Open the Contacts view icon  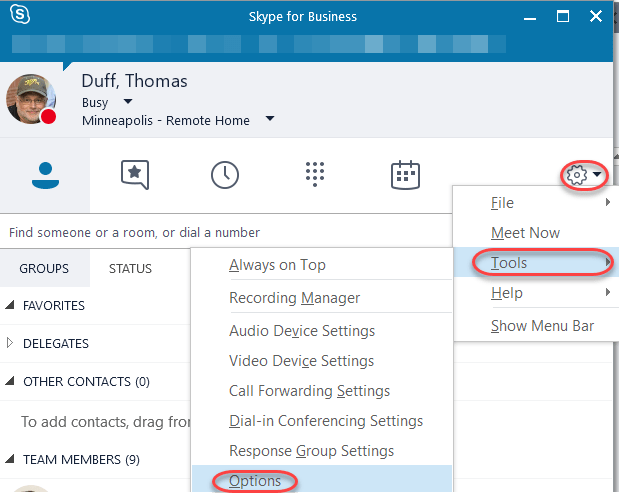pyautogui.click(x=45, y=175)
